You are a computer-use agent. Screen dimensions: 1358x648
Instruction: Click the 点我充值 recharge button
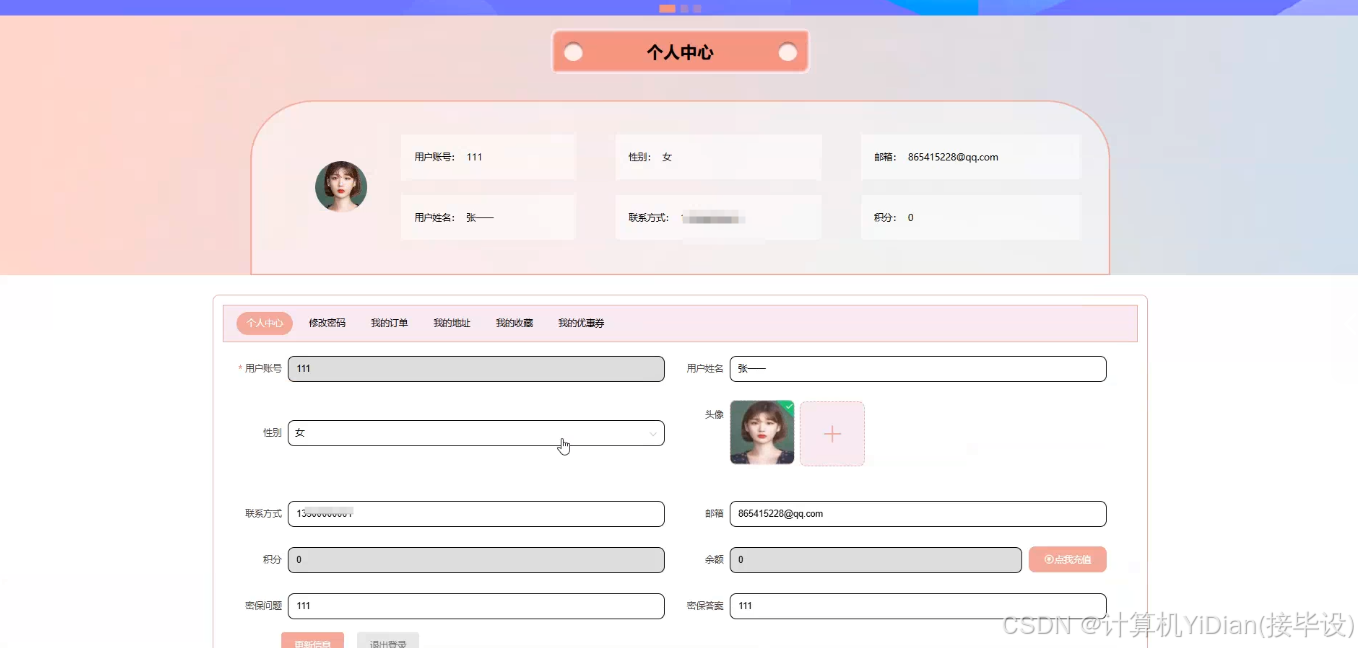(x=1067, y=559)
